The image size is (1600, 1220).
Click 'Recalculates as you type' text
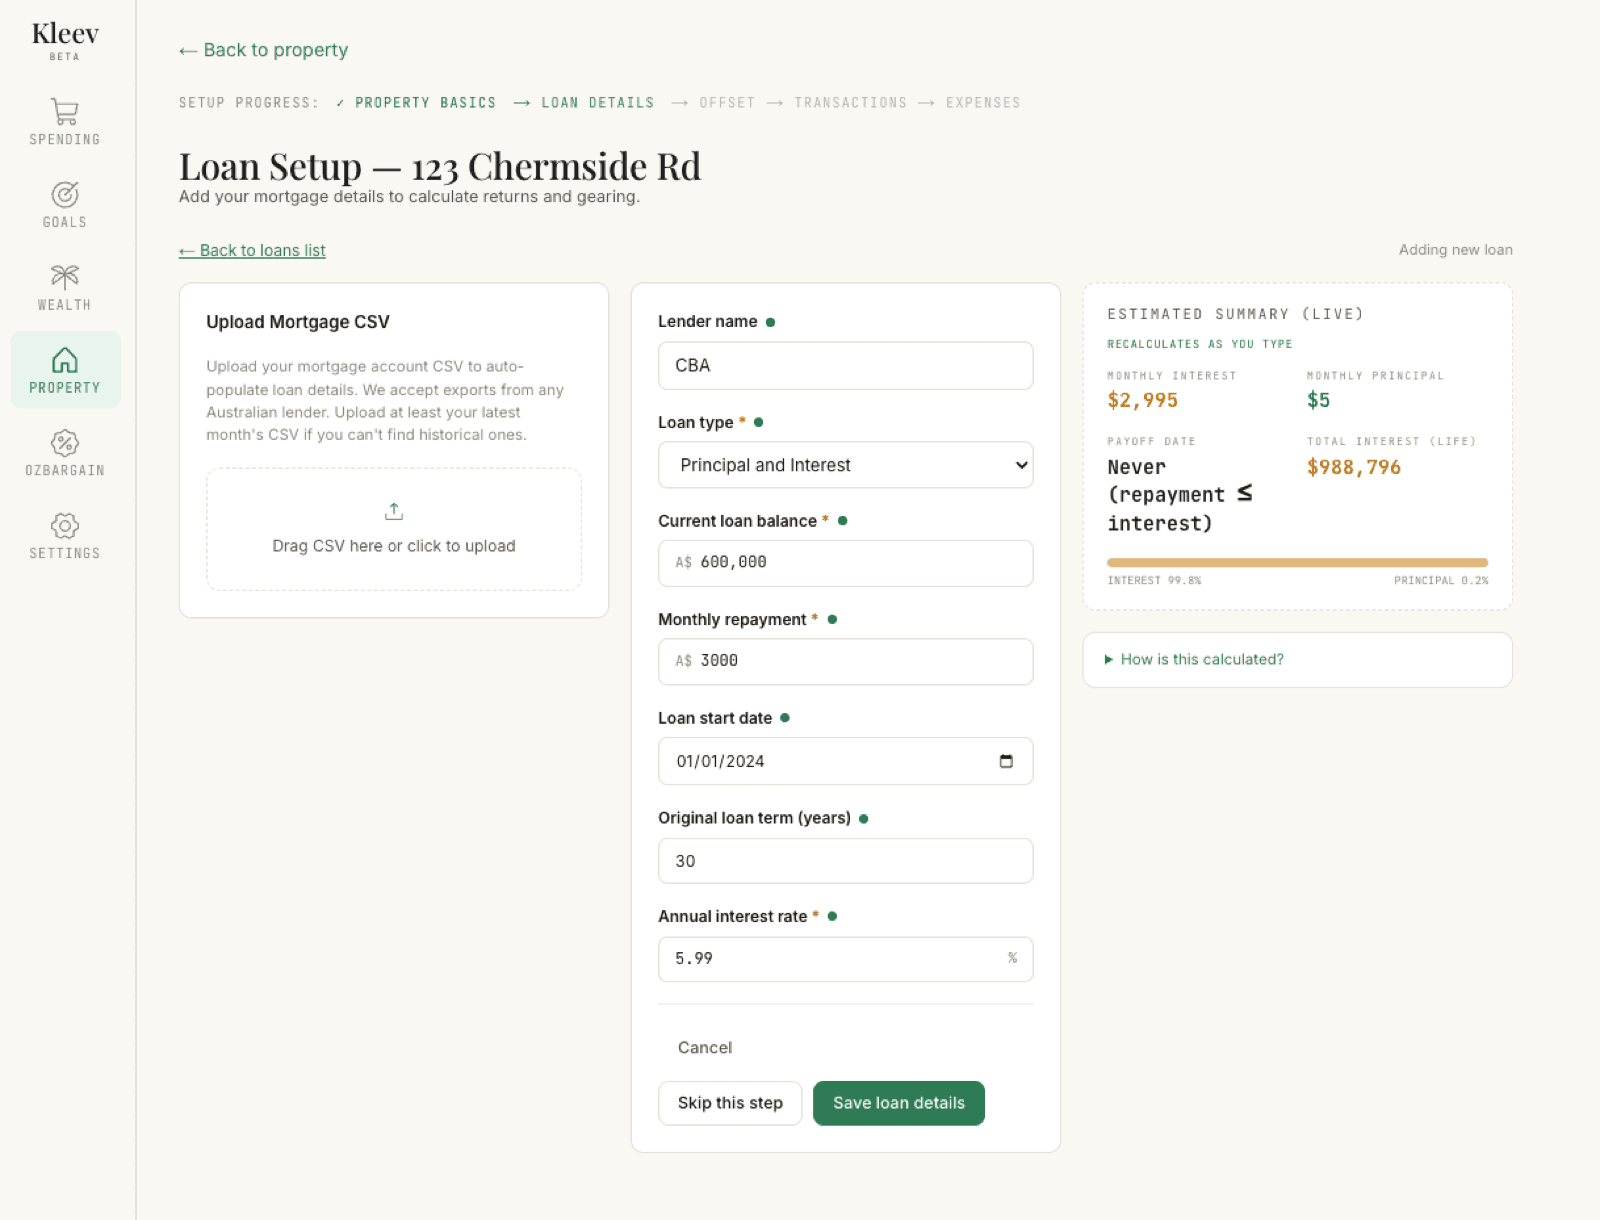(1199, 344)
